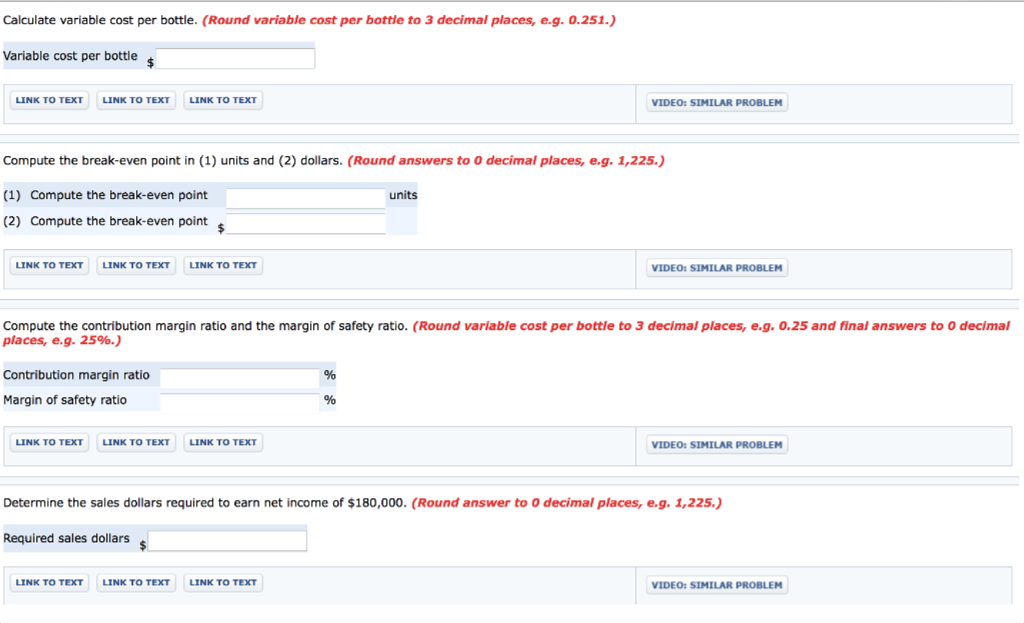Click the break-even point dollars input field
1024x623 pixels.
[305, 222]
